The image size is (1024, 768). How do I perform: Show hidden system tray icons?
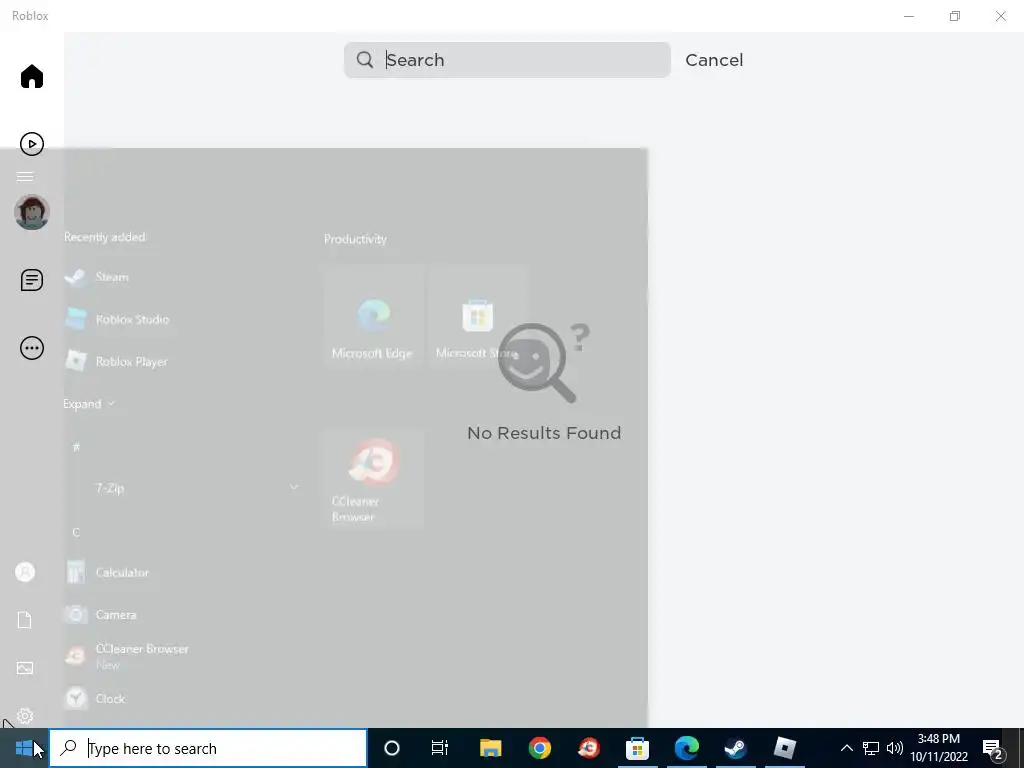point(846,748)
